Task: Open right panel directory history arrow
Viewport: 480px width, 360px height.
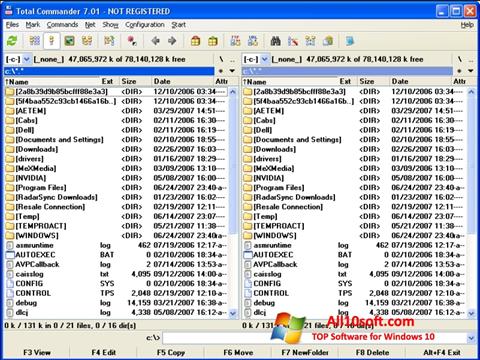Action: pos(470,71)
